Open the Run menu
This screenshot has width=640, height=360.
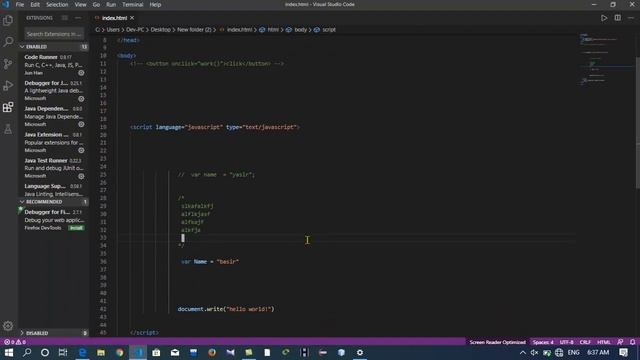tap(111, 4)
